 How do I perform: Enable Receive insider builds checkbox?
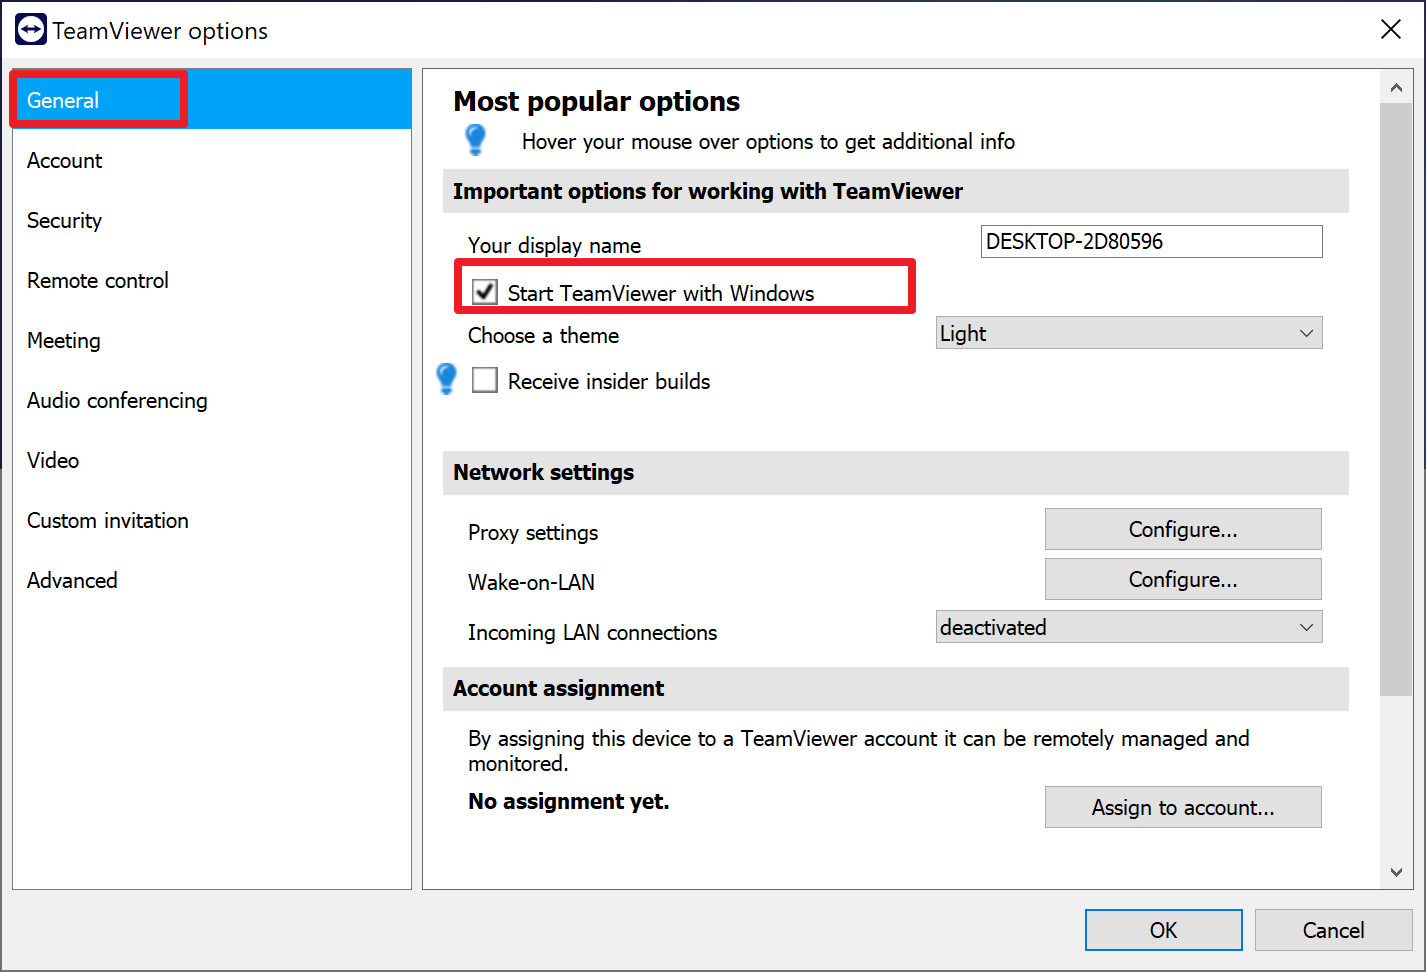click(x=485, y=380)
